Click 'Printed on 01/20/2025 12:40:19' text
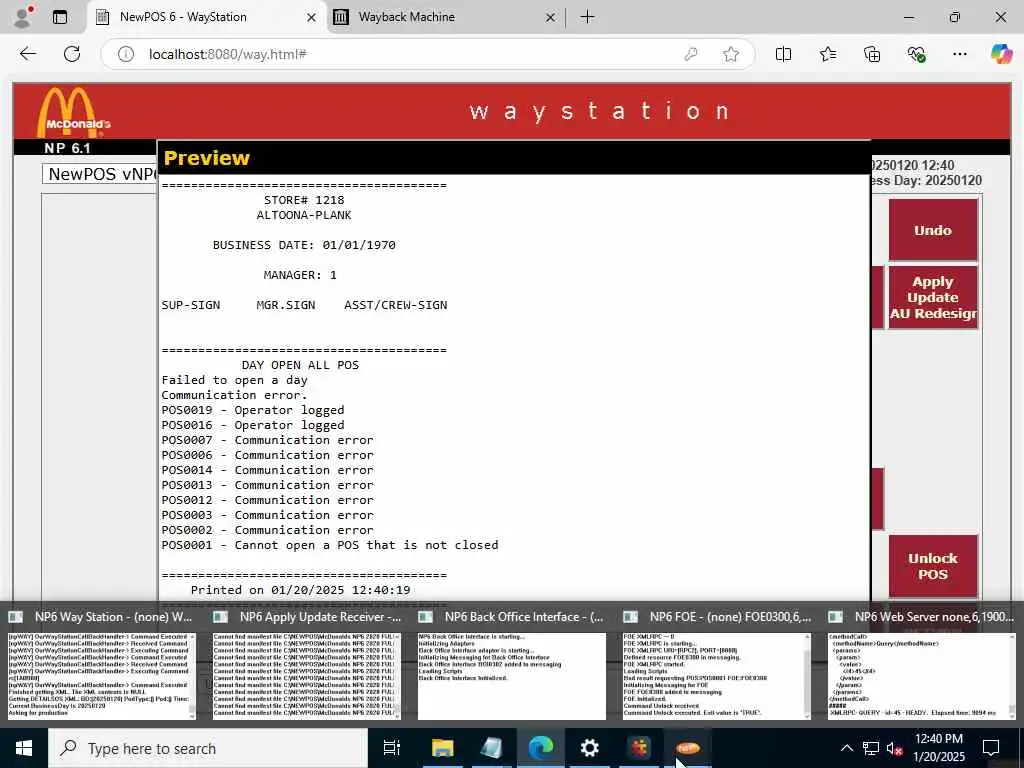 coord(300,590)
